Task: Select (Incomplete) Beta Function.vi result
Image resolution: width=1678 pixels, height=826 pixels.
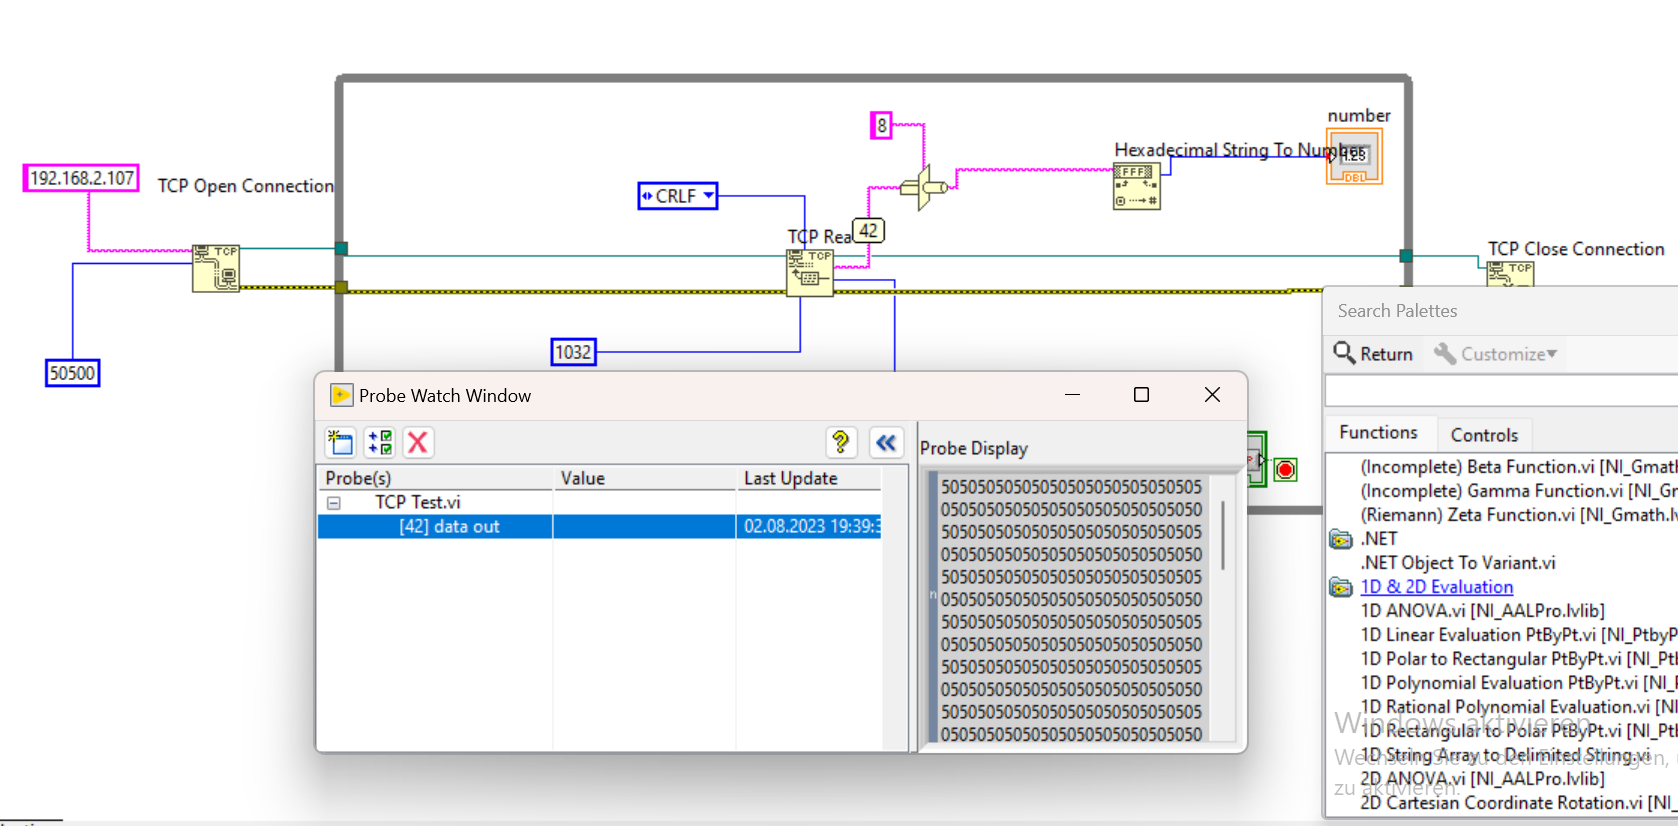Action: [1518, 467]
